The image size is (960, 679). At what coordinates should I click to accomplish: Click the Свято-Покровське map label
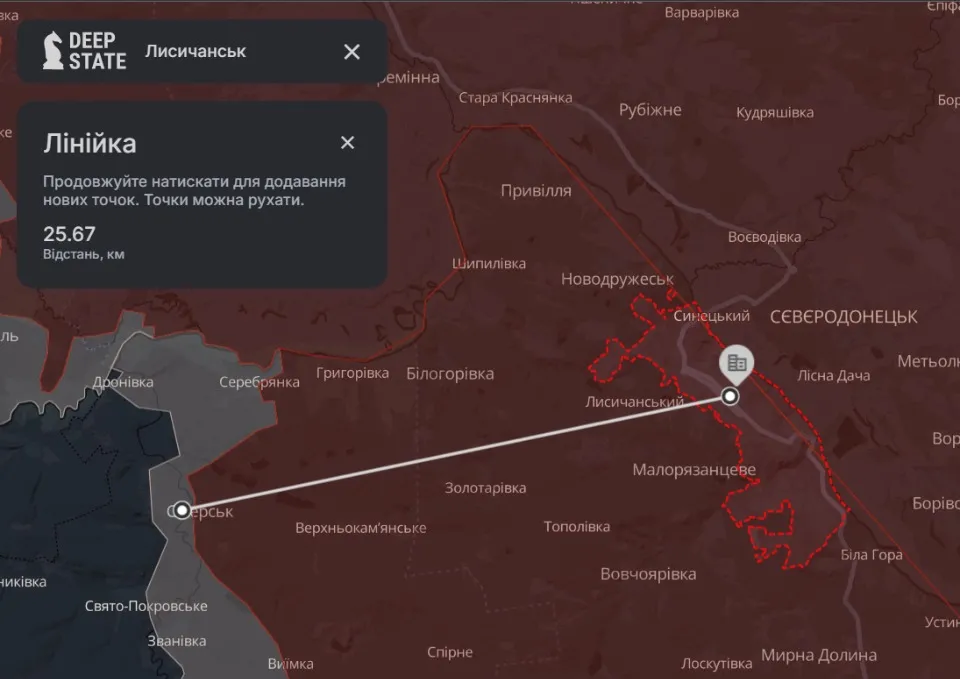146,606
